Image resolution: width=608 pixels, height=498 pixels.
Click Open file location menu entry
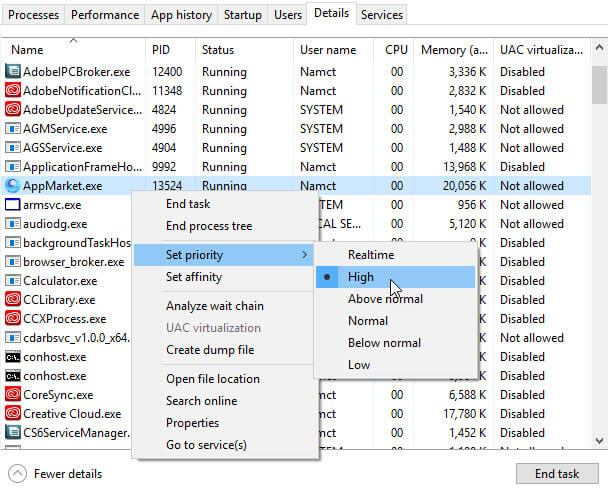pos(212,379)
